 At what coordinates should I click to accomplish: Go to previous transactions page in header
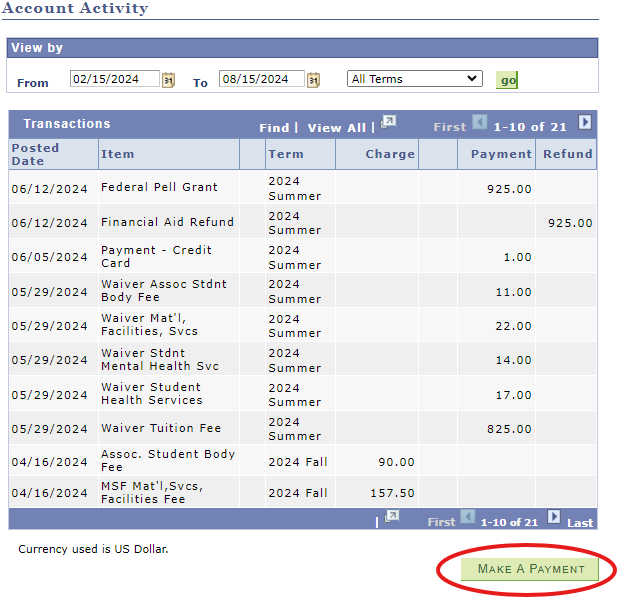(x=480, y=122)
